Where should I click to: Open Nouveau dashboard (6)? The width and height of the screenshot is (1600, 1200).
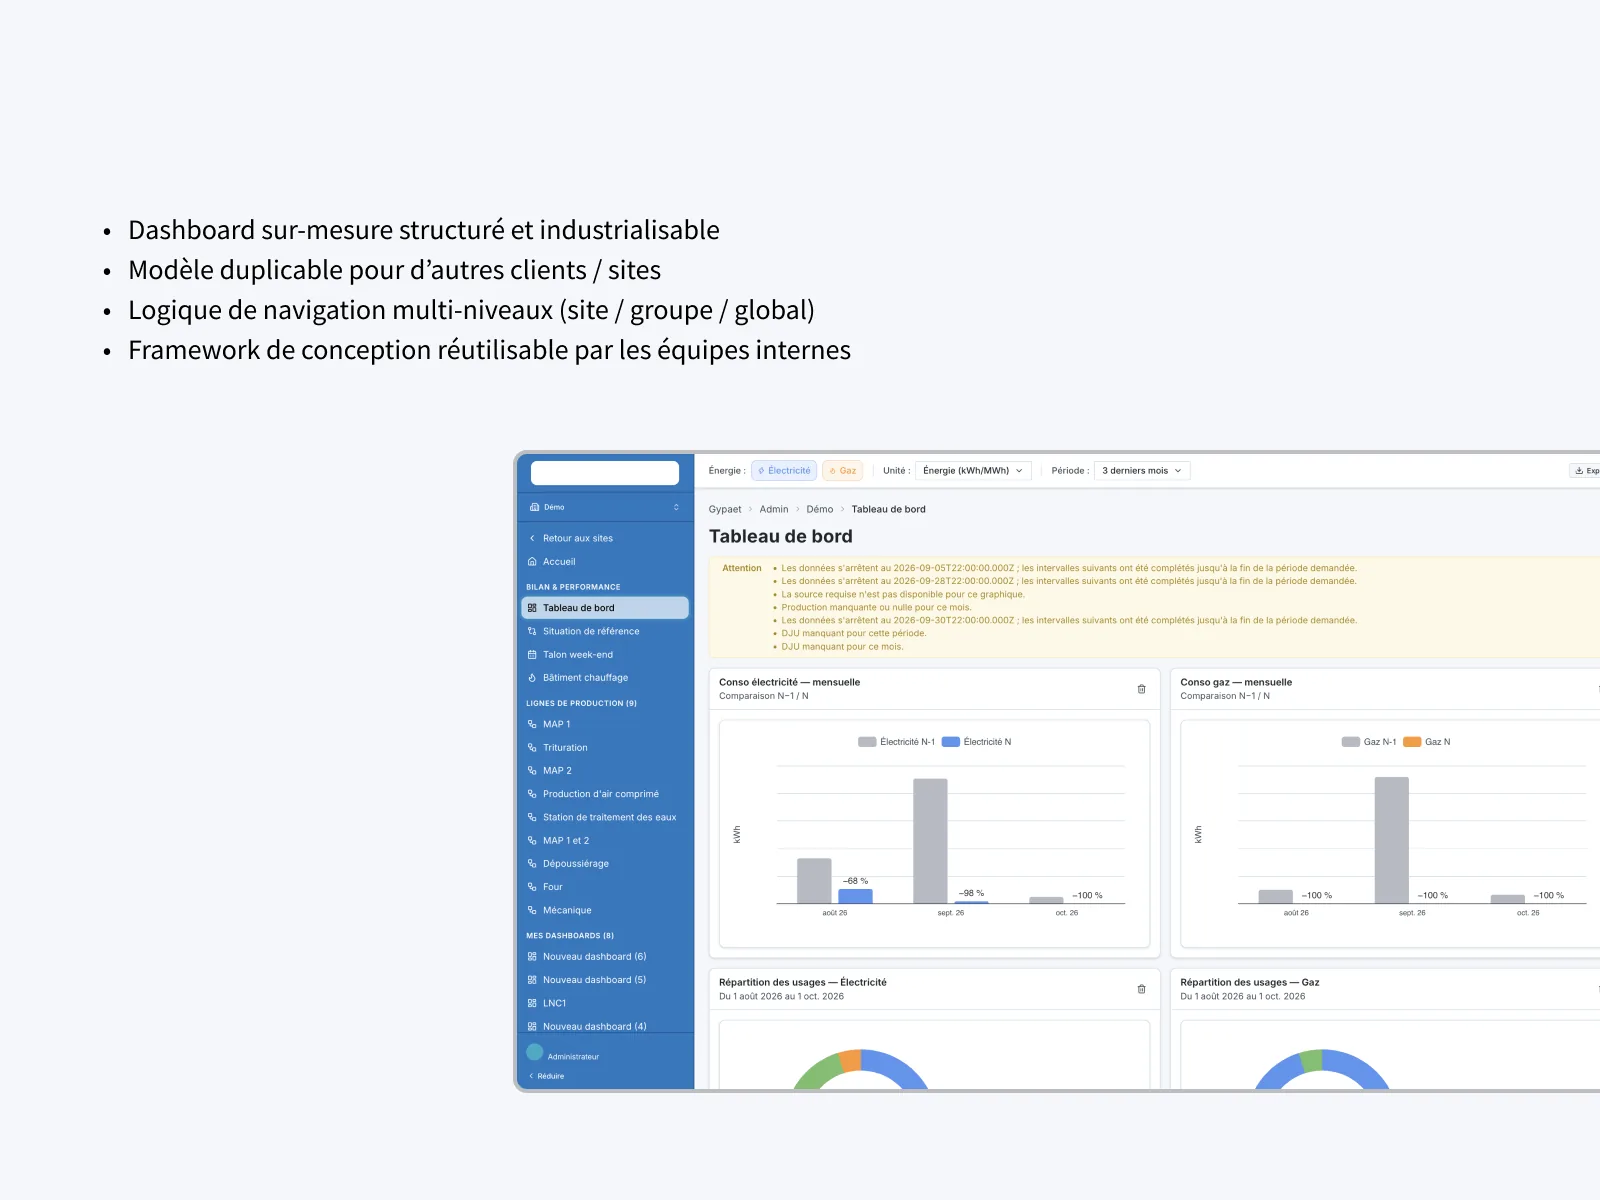click(x=604, y=957)
